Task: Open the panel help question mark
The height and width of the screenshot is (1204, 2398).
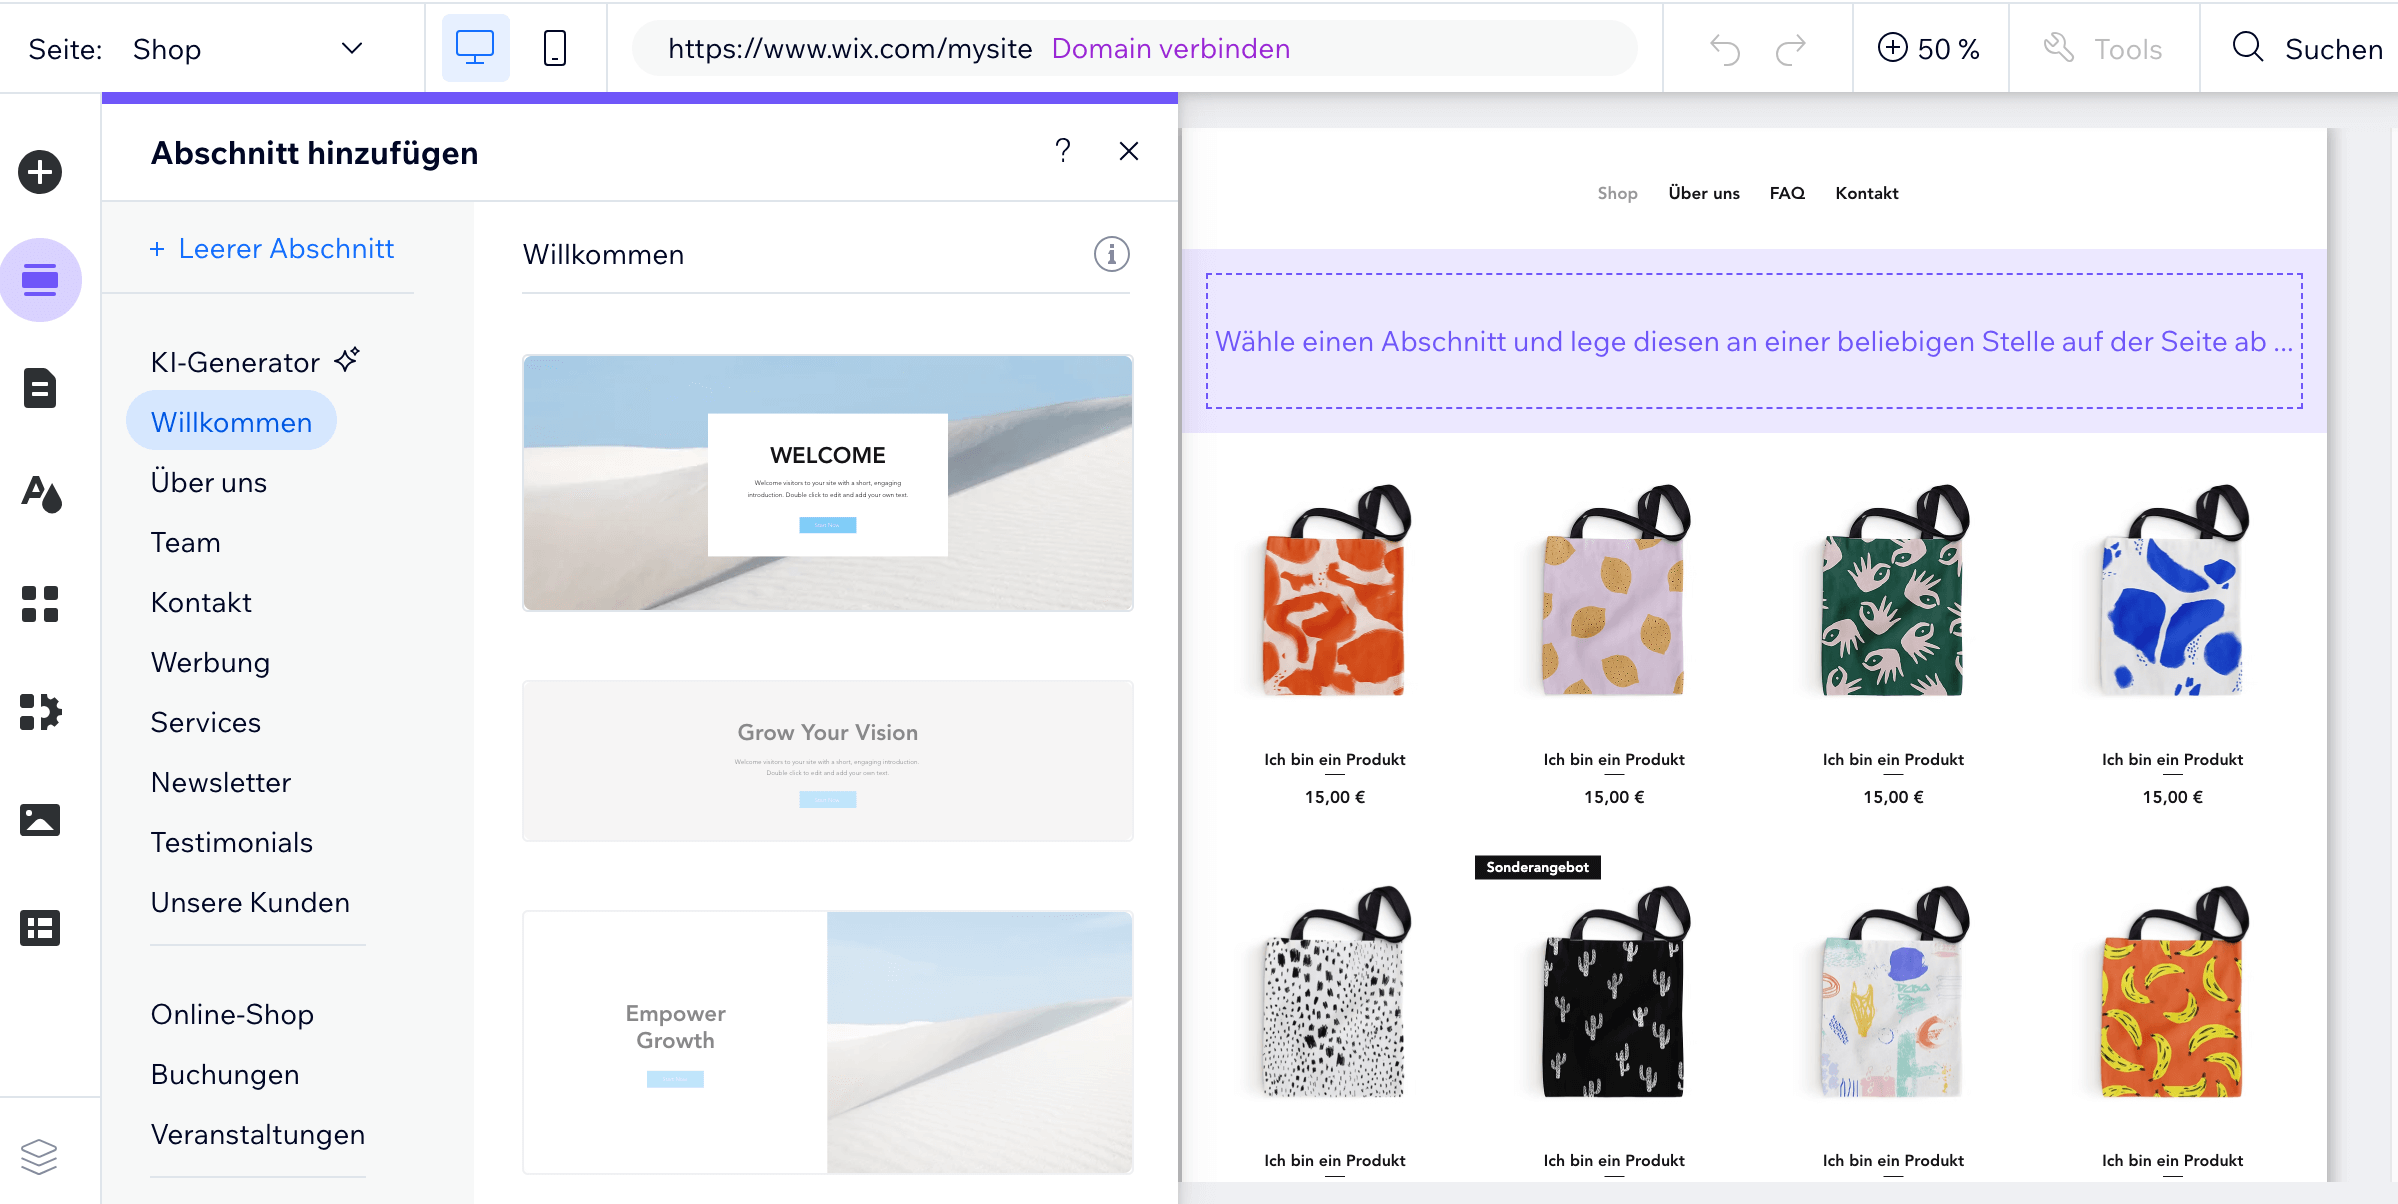Action: point(1063,151)
